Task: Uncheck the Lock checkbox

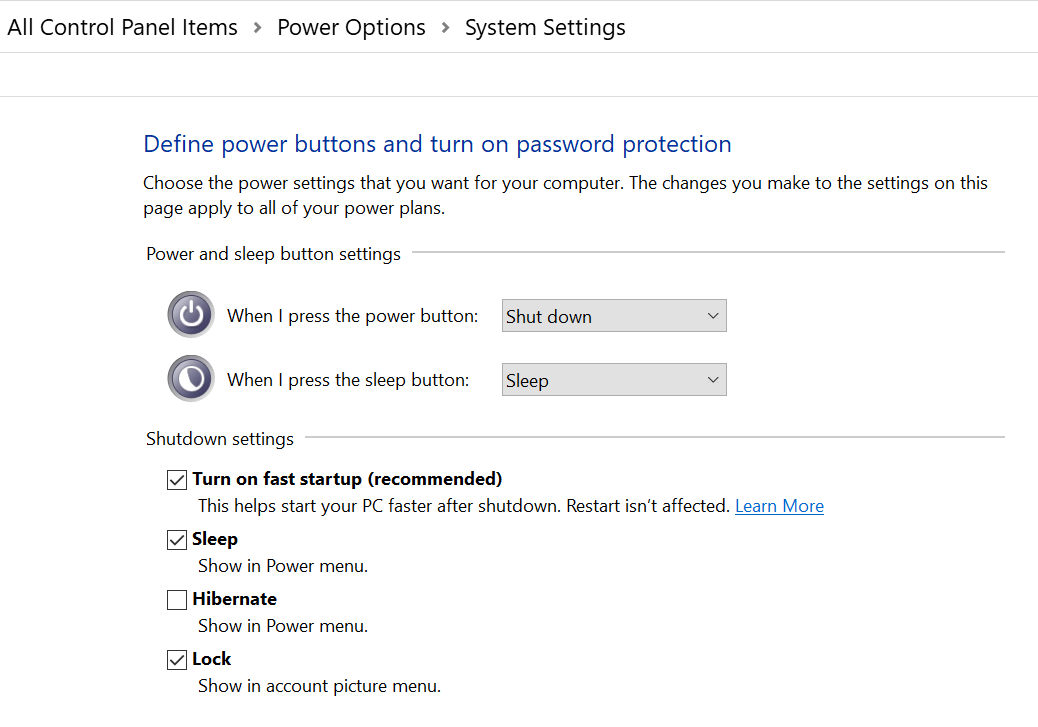Action: click(x=177, y=660)
